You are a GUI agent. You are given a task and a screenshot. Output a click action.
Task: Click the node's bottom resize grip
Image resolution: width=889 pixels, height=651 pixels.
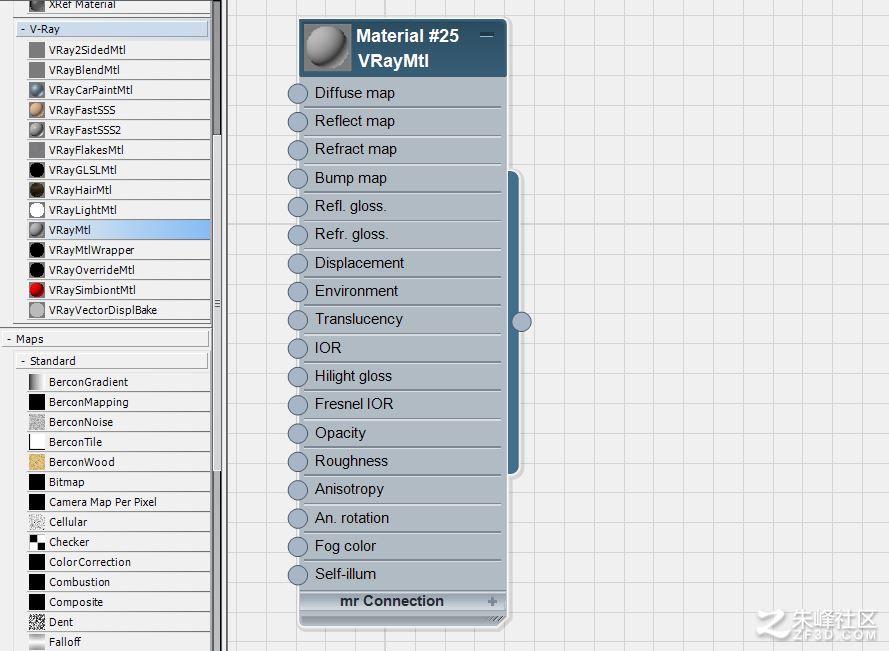[x=495, y=619]
